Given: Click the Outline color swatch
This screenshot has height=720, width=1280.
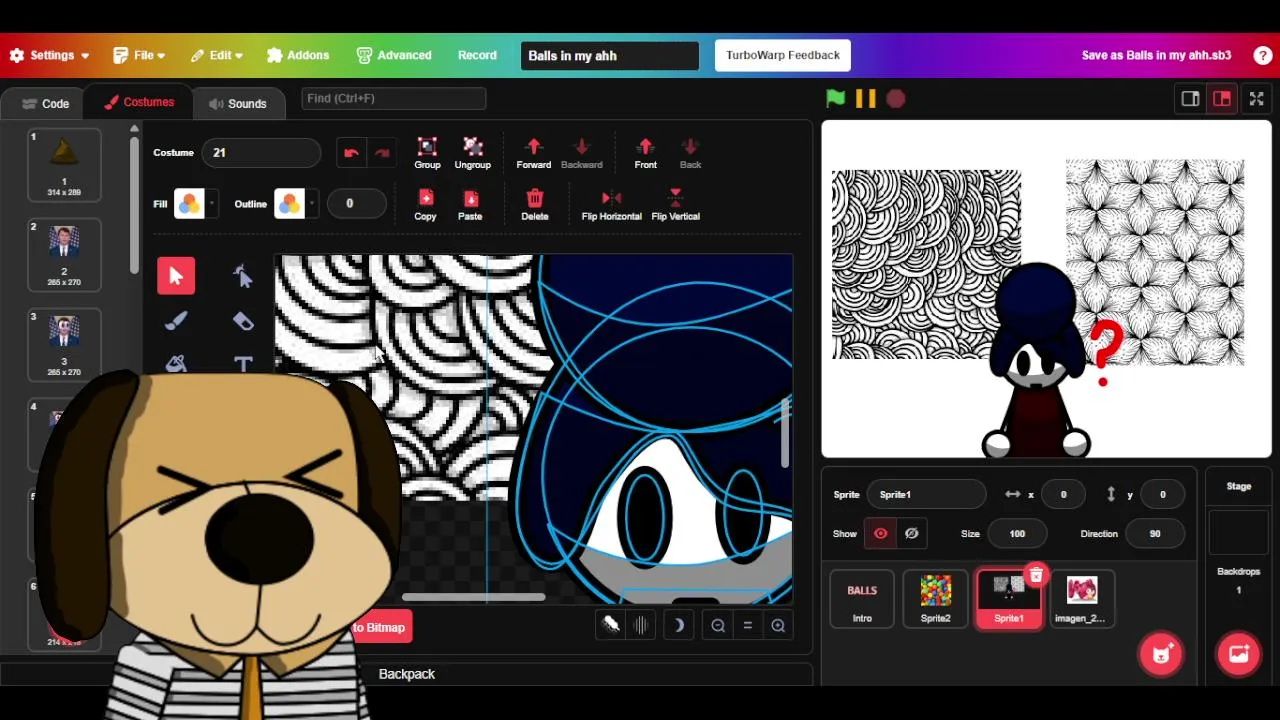Looking at the screenshot, I should coord(289,204).
